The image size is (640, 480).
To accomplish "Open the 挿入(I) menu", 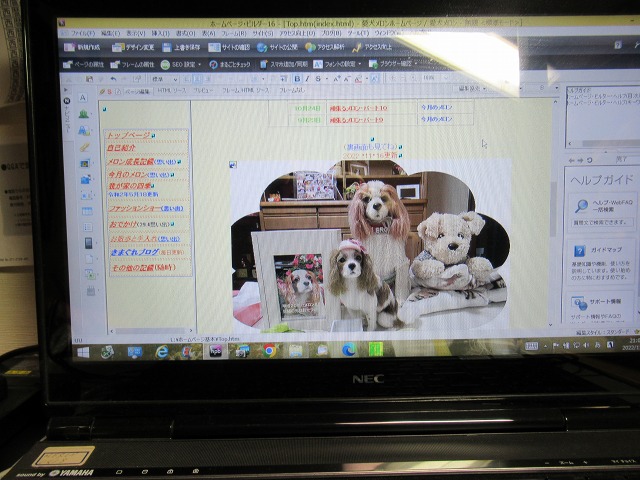I will 160,33.
